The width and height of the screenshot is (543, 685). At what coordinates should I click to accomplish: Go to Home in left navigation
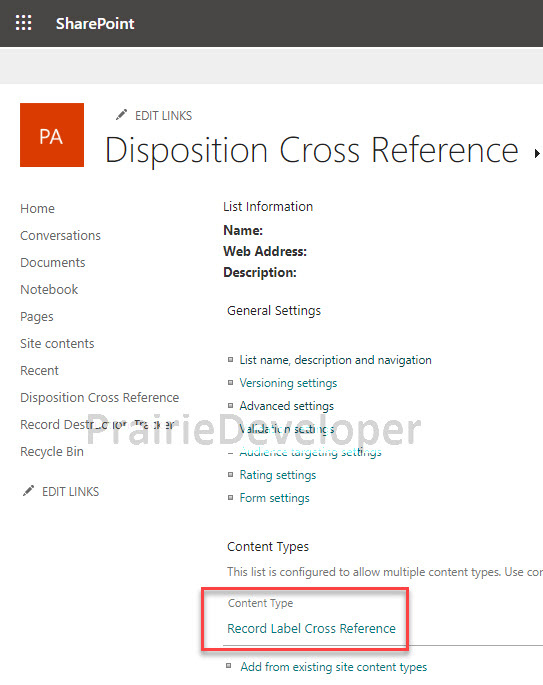(38, 209)
